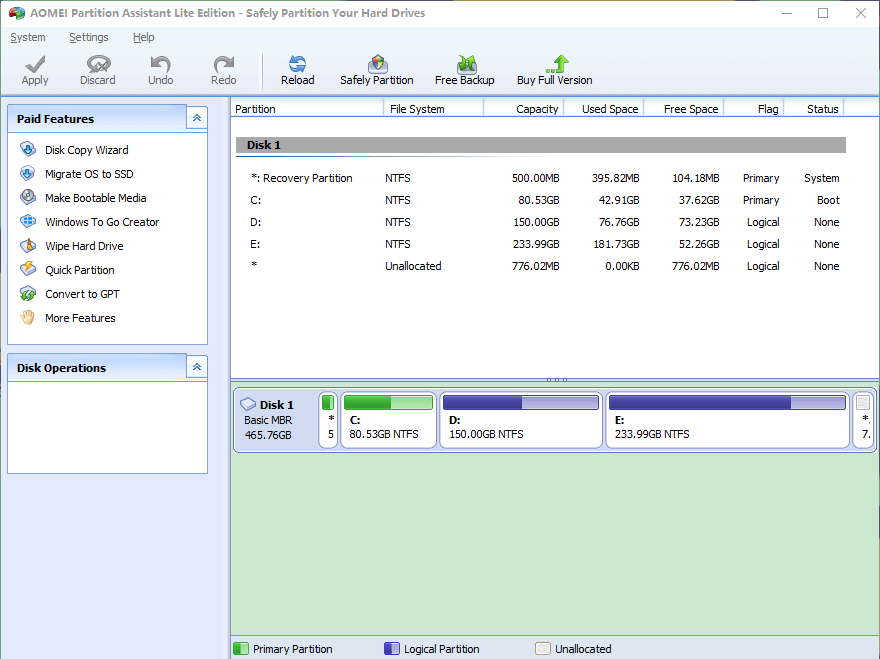This screenshot has width=880, height=659.
Task: Open the Make Bootable Media link
Action: [95, 198]
